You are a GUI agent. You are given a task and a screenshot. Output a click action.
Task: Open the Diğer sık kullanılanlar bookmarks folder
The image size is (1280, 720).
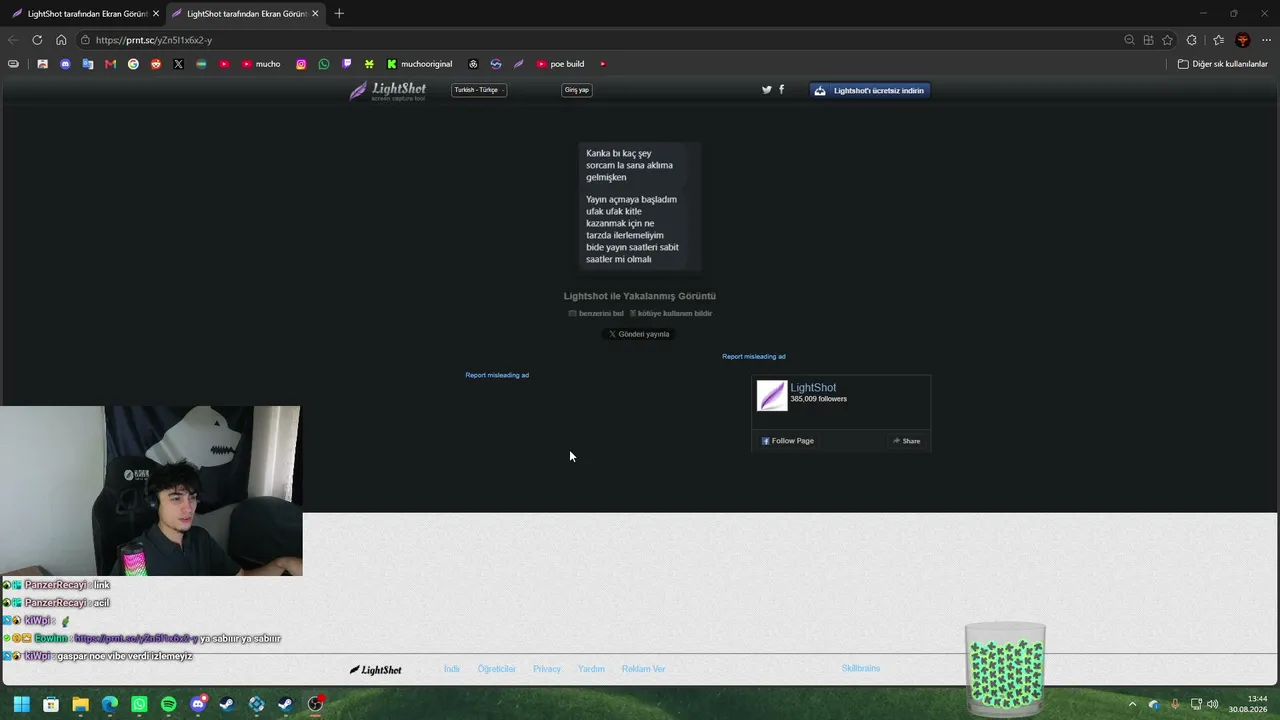tap(1222, 64)
